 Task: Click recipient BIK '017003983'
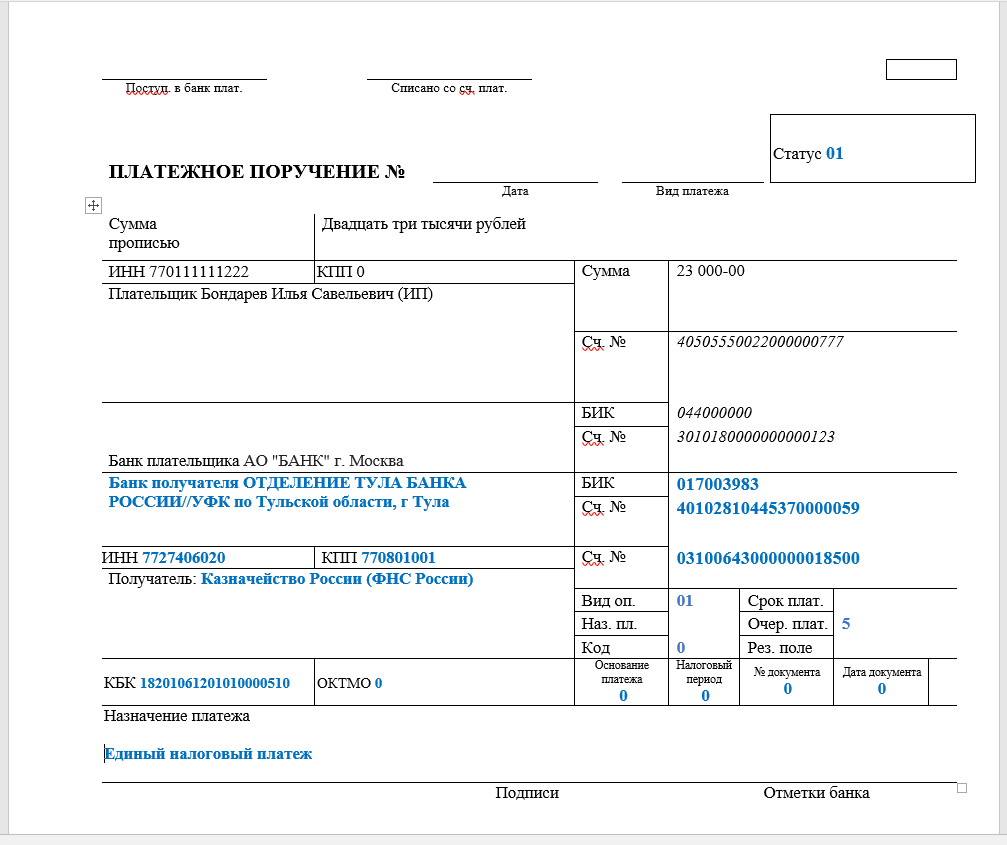click(717, 484)
